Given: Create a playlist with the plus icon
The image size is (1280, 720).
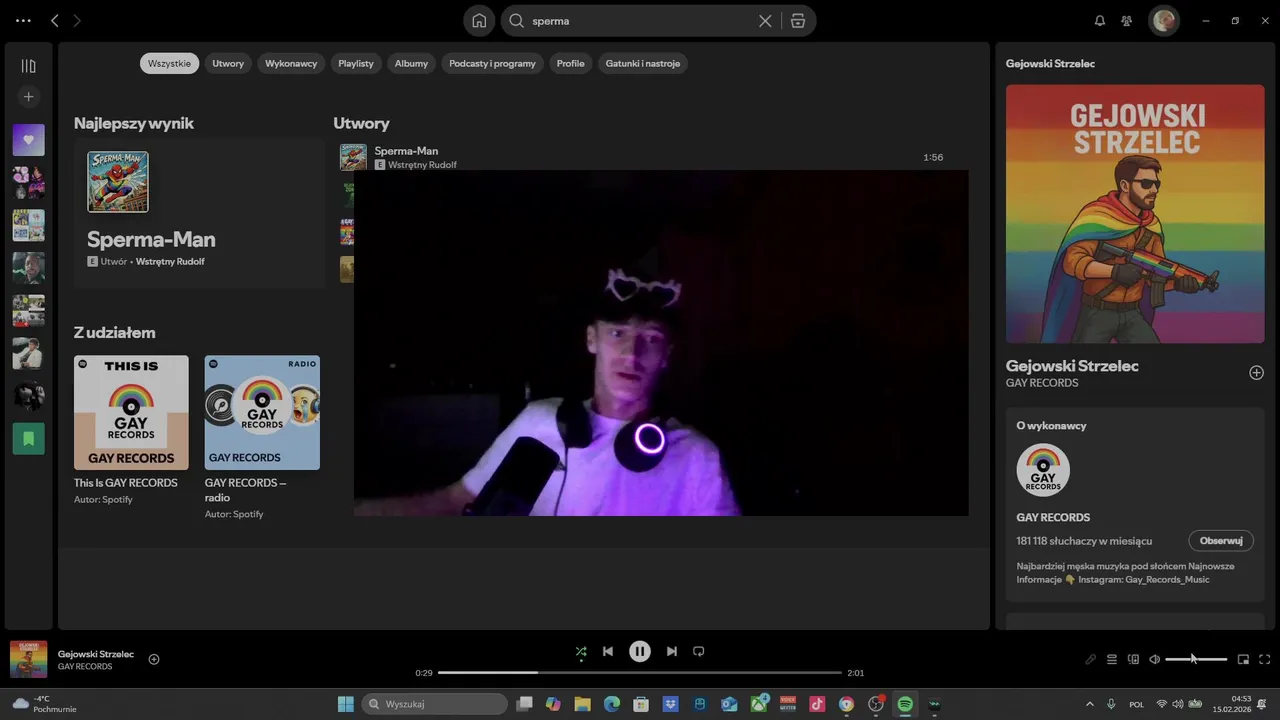Looking at the screenshot, I should (28, 97).
